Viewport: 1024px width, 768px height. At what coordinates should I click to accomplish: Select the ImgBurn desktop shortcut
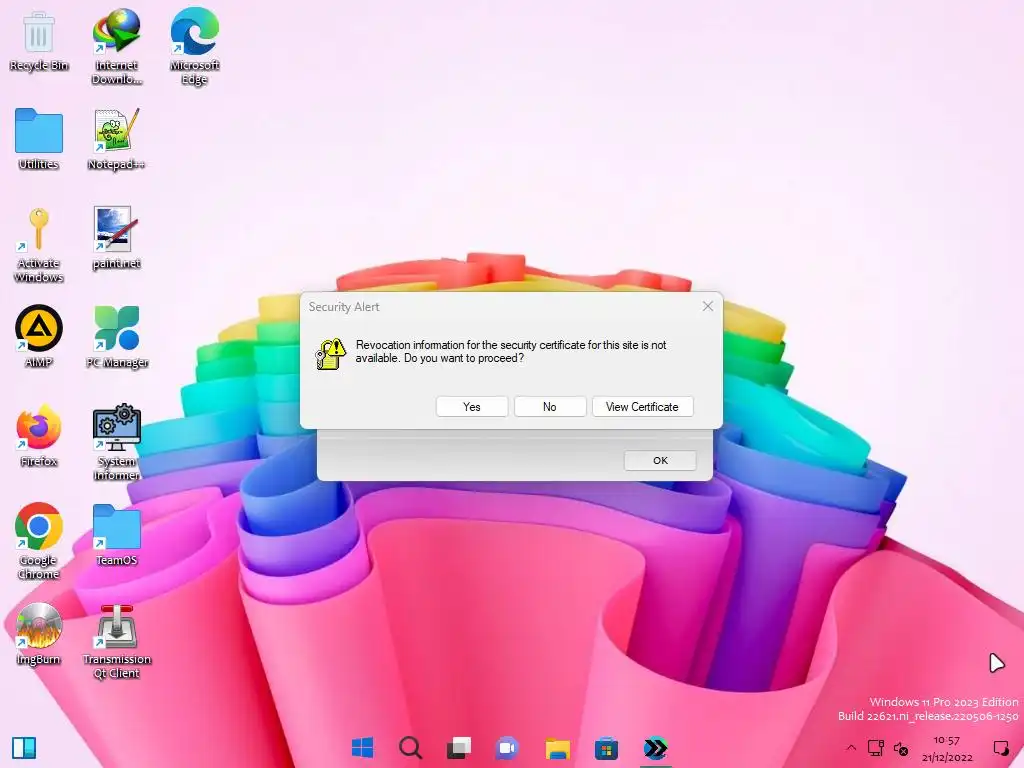(39, 633)
